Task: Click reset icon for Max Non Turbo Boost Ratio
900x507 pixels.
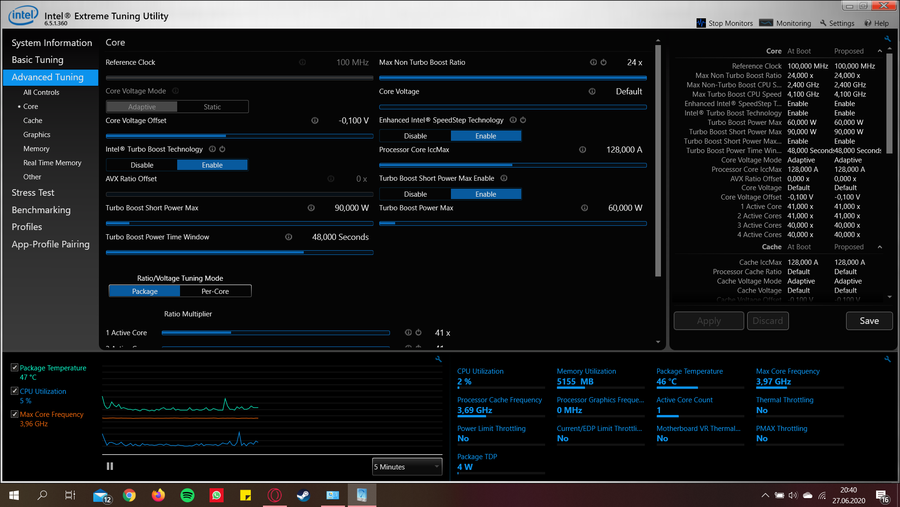Action: click(x=604, y=62)
